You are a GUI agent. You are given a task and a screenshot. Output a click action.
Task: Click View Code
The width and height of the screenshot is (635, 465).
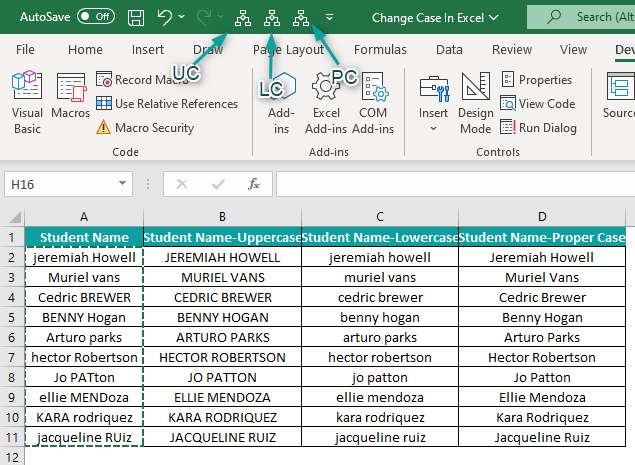537,104
